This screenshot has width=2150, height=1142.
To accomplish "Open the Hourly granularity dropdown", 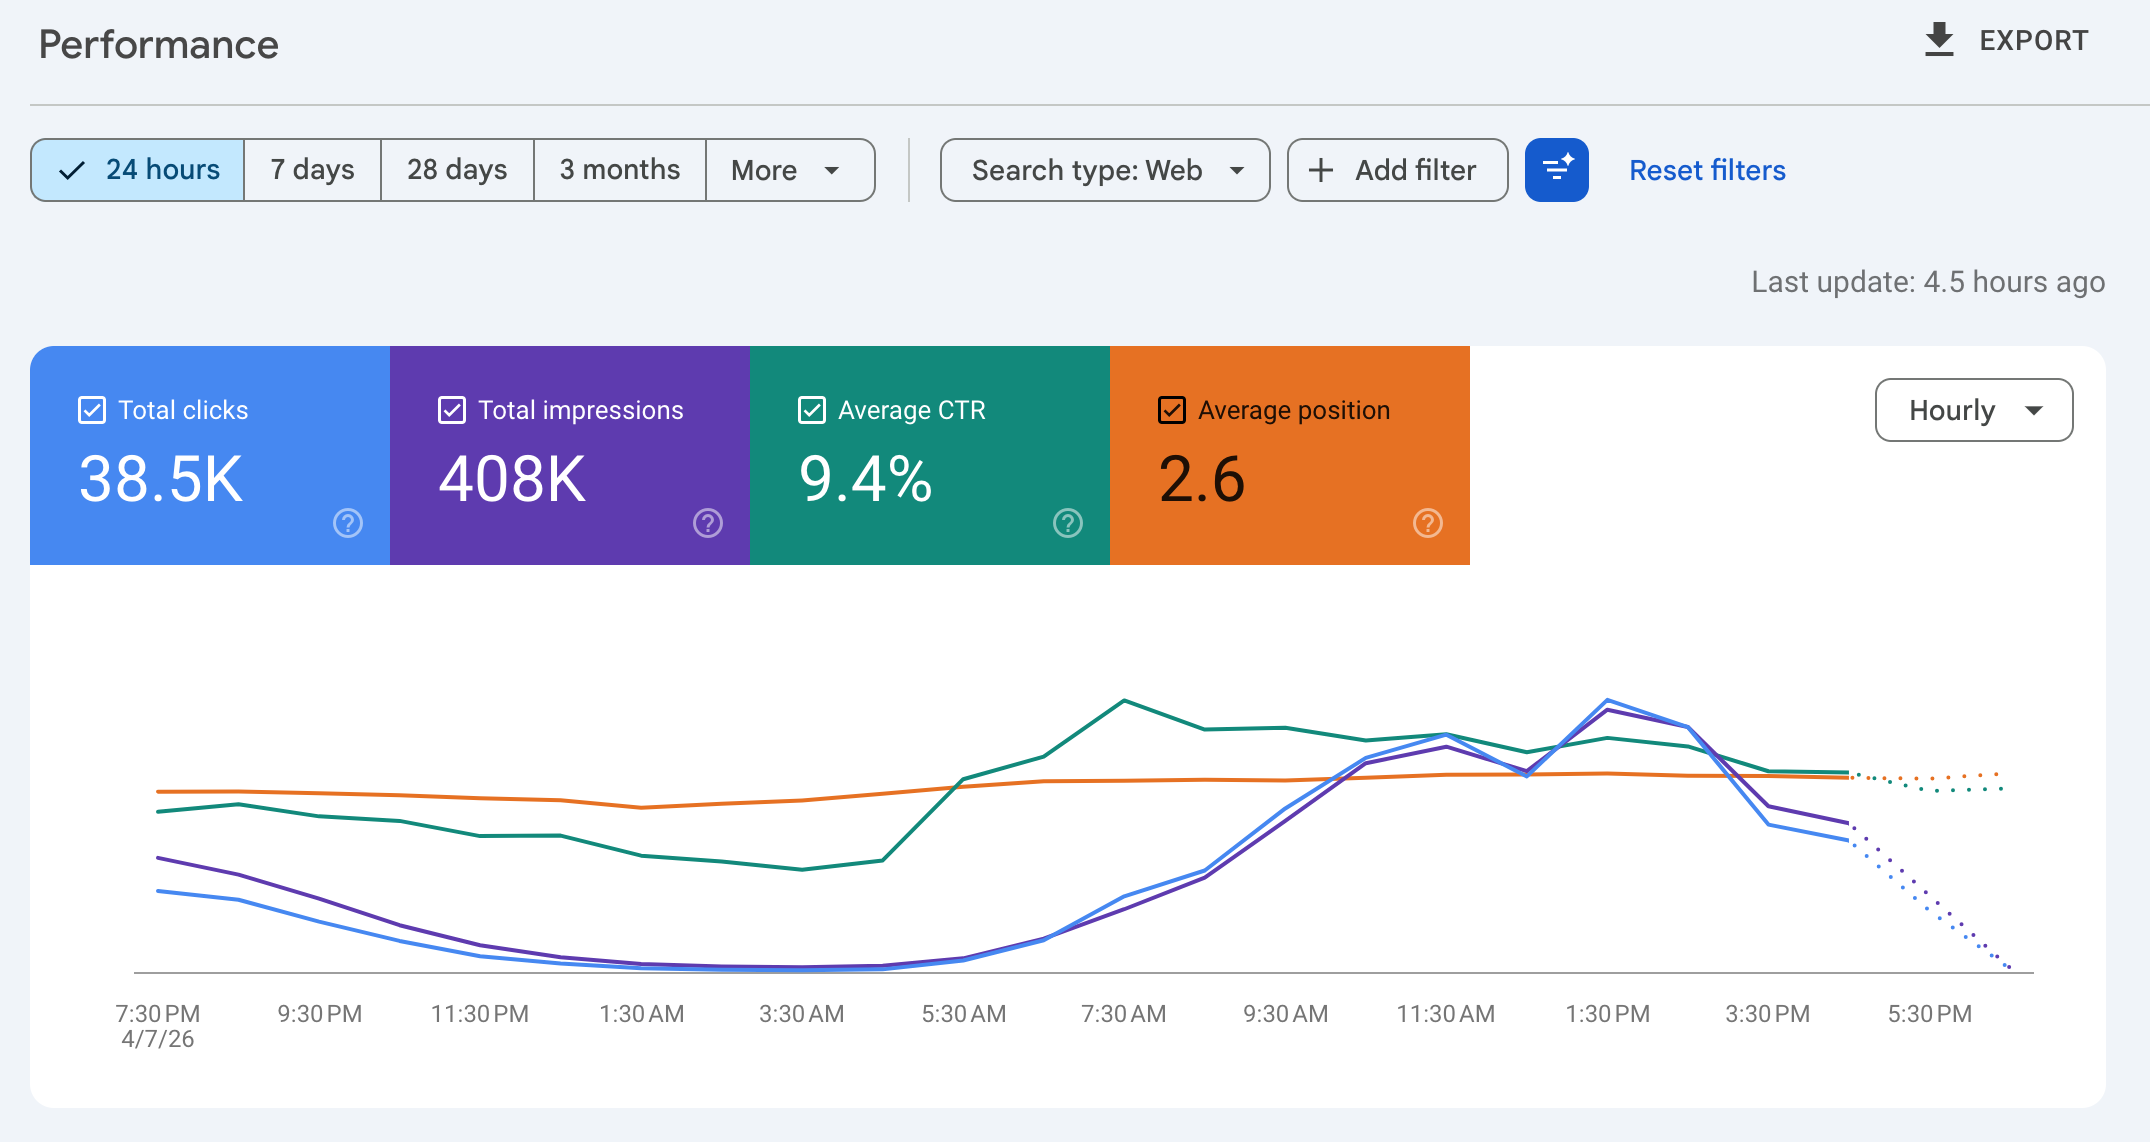I will (1973, 410).
